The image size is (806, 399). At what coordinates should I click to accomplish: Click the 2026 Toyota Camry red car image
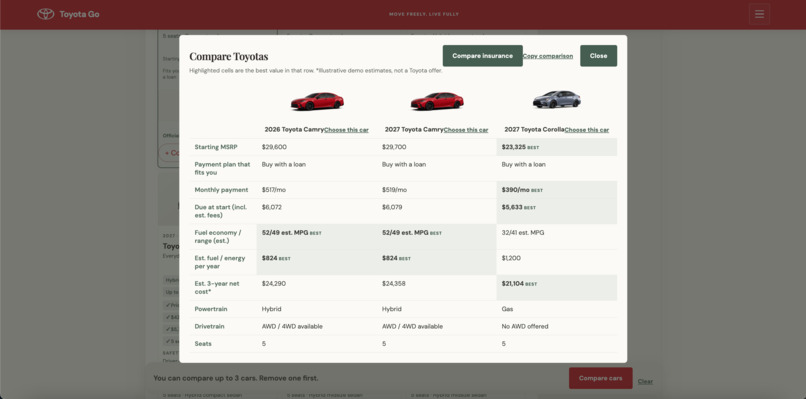click(317, 101)
